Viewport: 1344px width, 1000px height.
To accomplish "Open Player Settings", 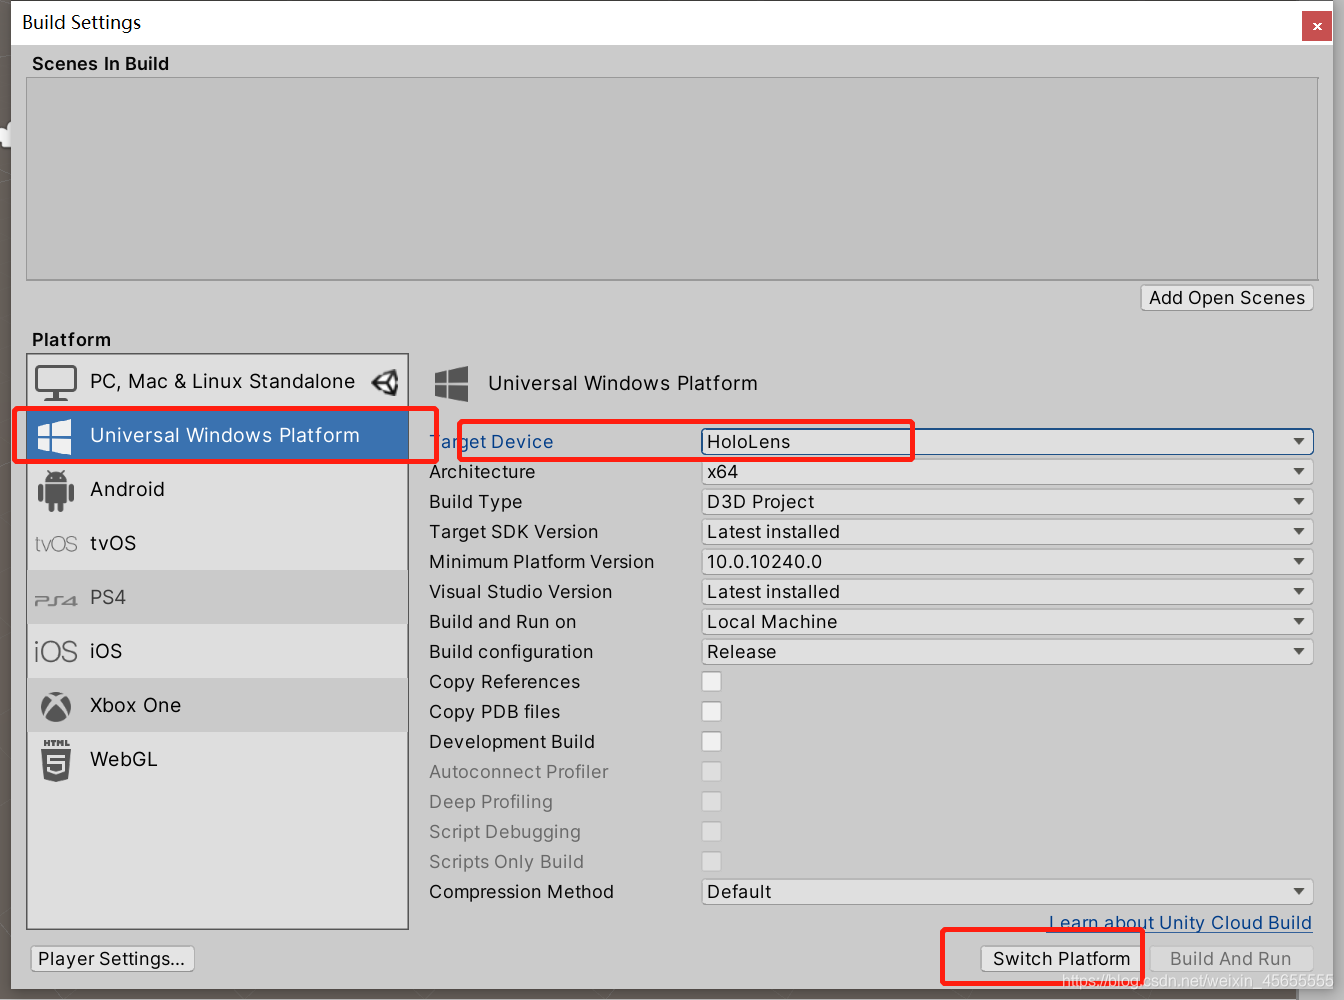I will point(112,959).
